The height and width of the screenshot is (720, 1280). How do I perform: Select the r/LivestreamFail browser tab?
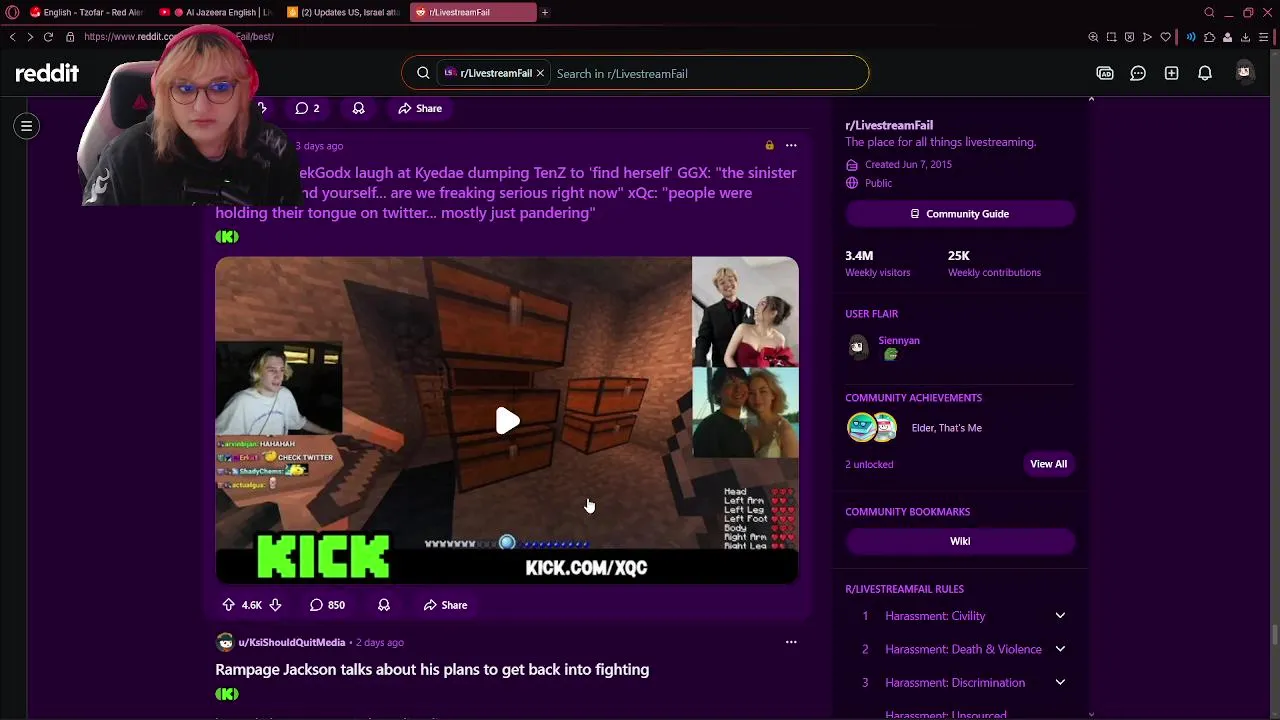[x=472, y=12]
